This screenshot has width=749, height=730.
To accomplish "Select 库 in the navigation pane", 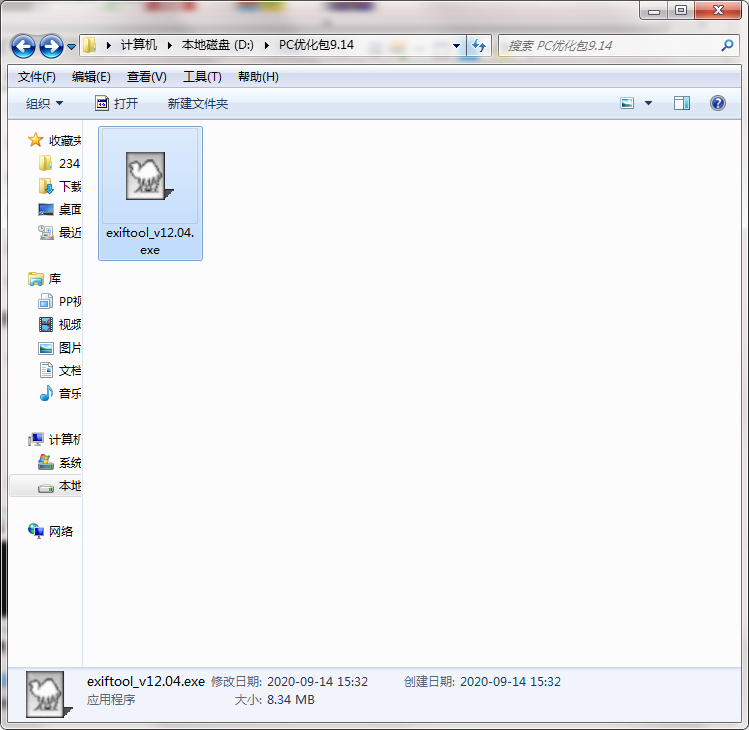I will 44,279.
